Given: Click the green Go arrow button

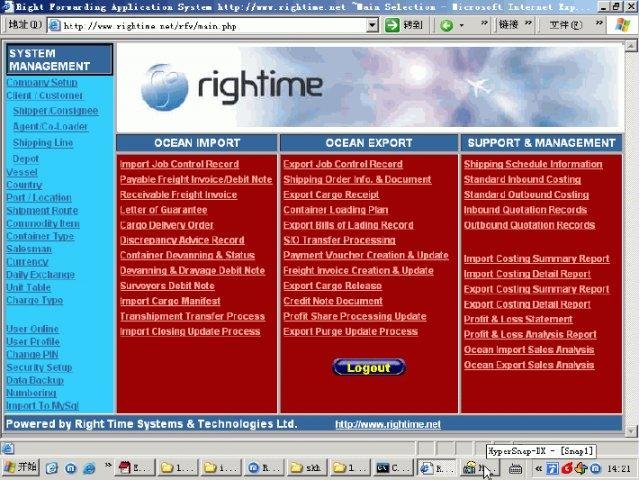Looking at the screenshot, I should coord(392,25).
